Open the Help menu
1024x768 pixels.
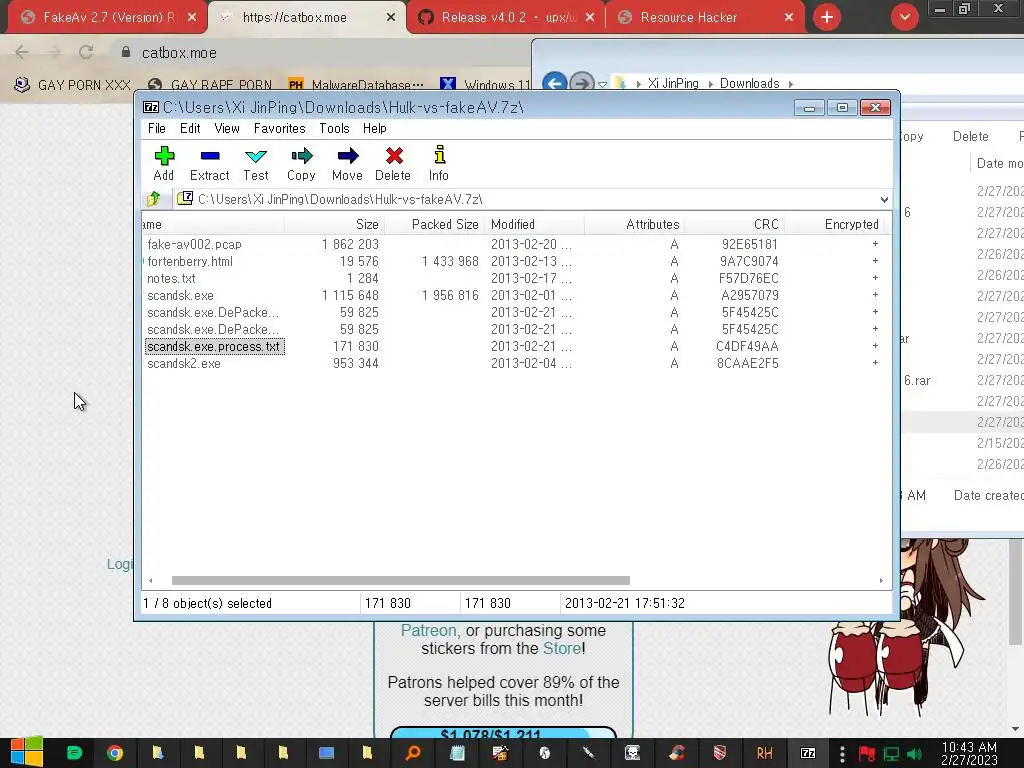pos(375,129)
